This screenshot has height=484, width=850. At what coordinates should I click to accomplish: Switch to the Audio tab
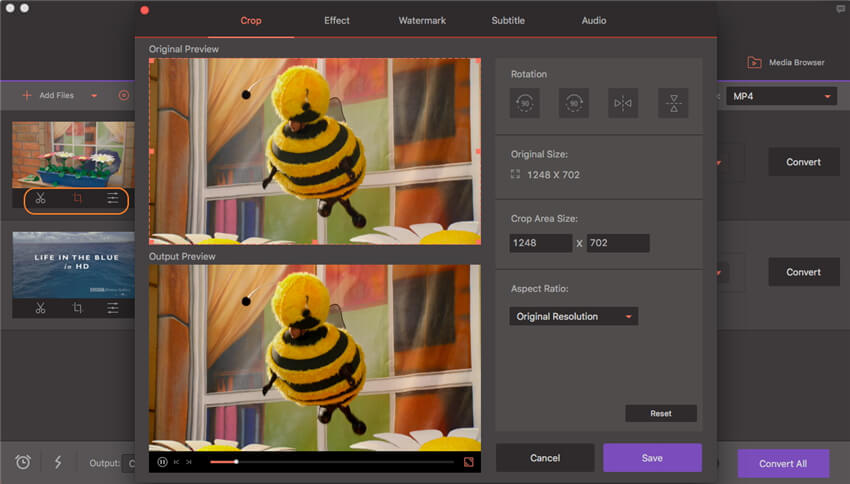[x=594, y=21]
